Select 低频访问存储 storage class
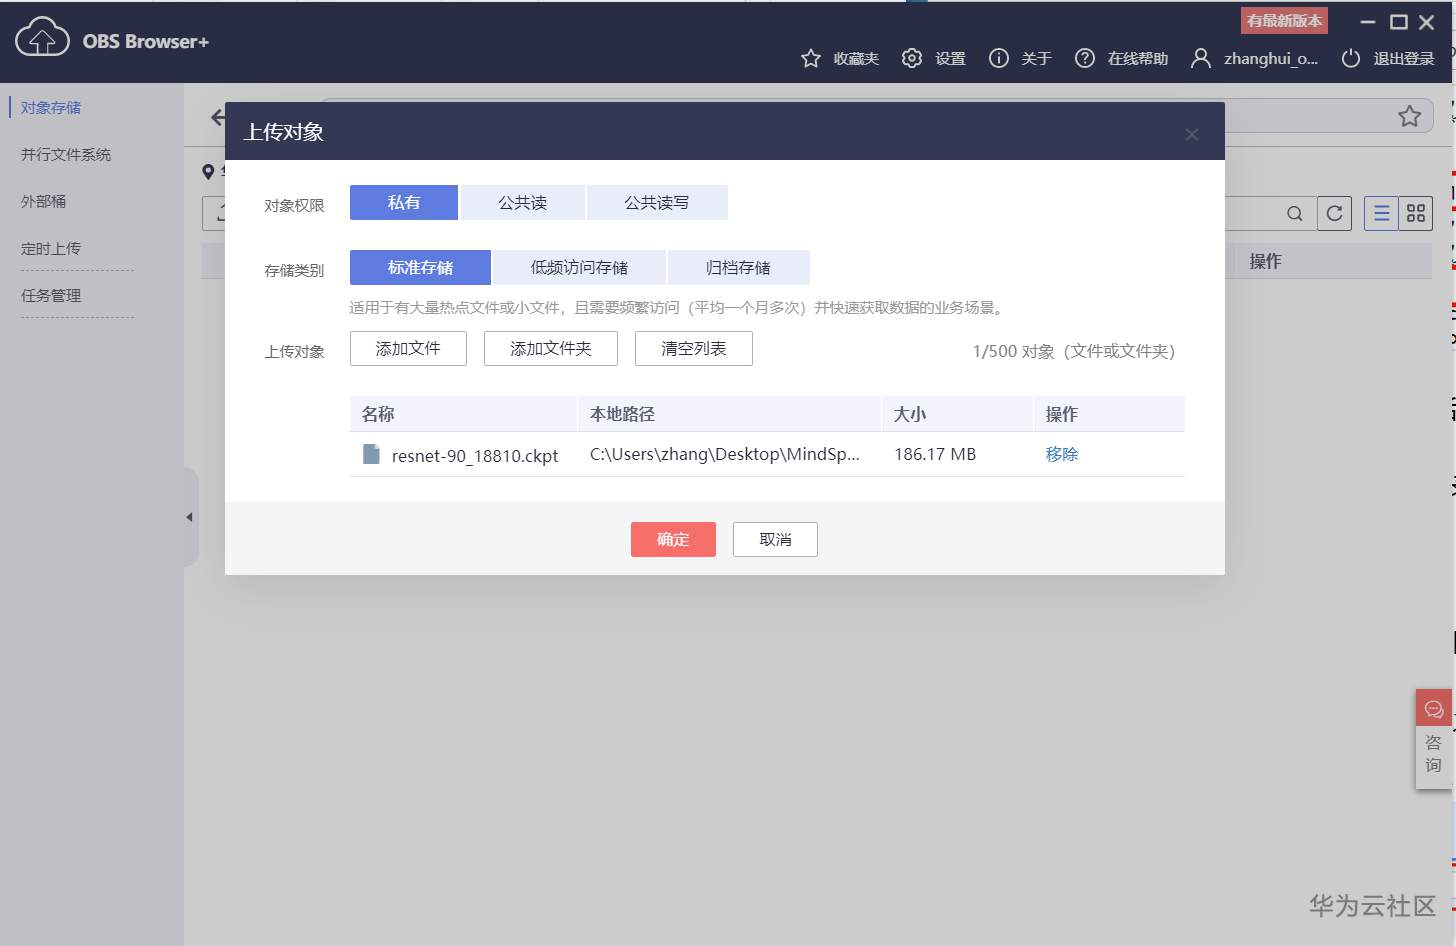 (x=579, y=267)
